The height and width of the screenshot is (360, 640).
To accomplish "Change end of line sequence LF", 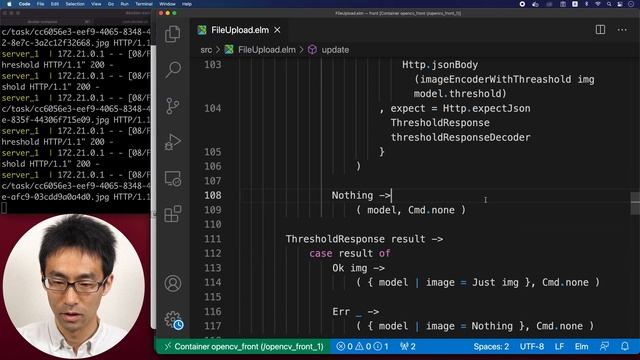I will pyautogui.click(x=559, y=347).
